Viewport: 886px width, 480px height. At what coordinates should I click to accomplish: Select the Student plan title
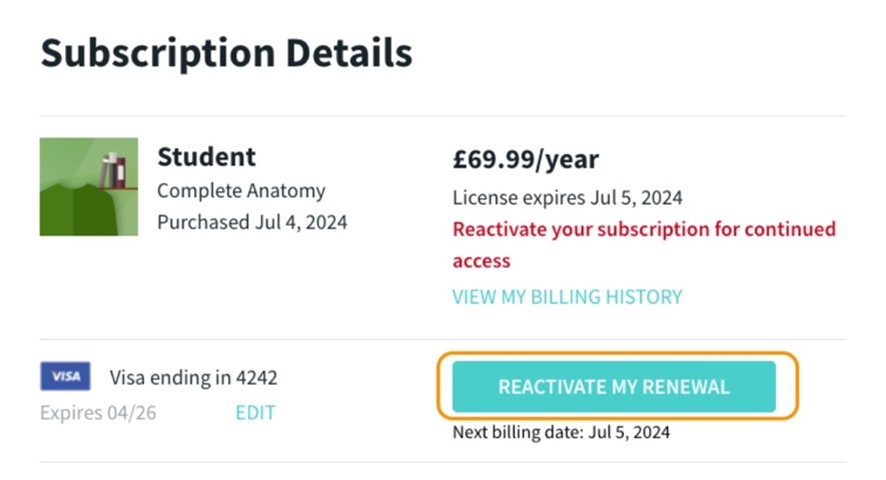click(206, 157)
